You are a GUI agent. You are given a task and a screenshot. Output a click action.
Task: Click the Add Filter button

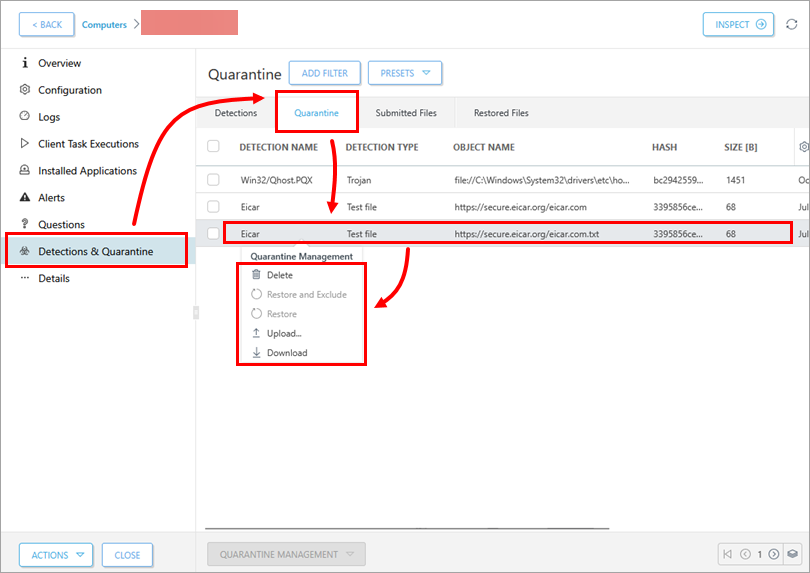[x=324, y=73]
